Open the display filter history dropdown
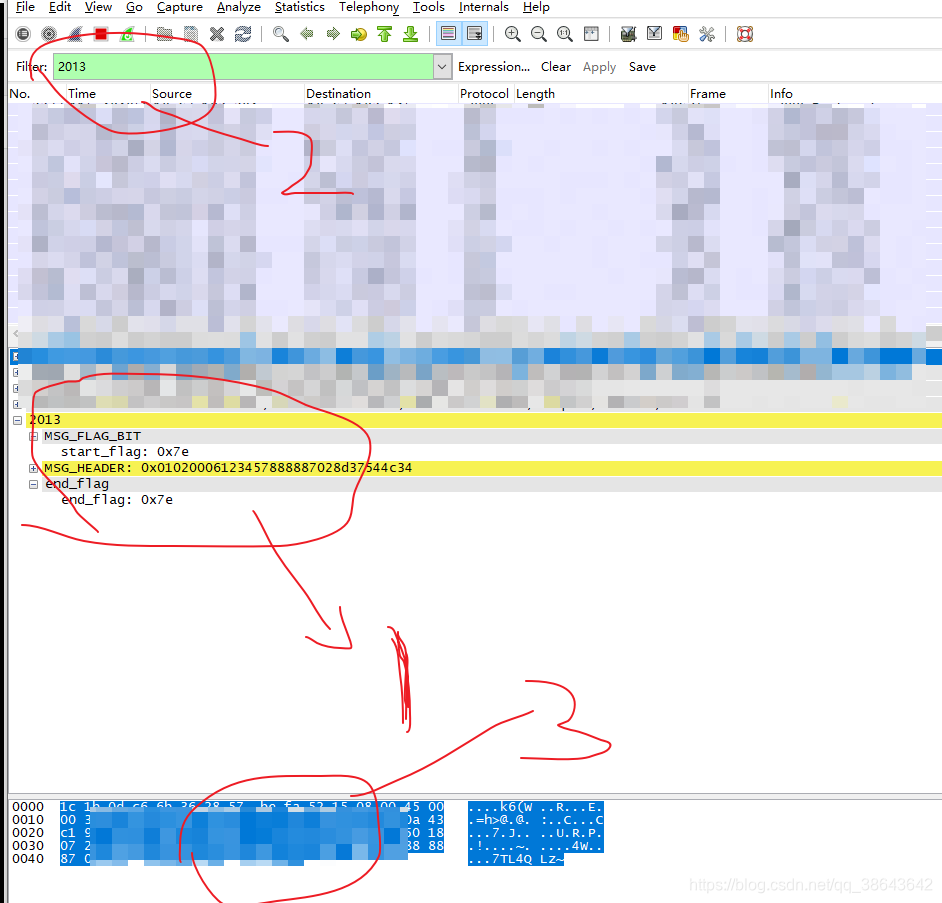Viewport: 942px width, 903px height. pyautogui.click(x=442, y=67)
